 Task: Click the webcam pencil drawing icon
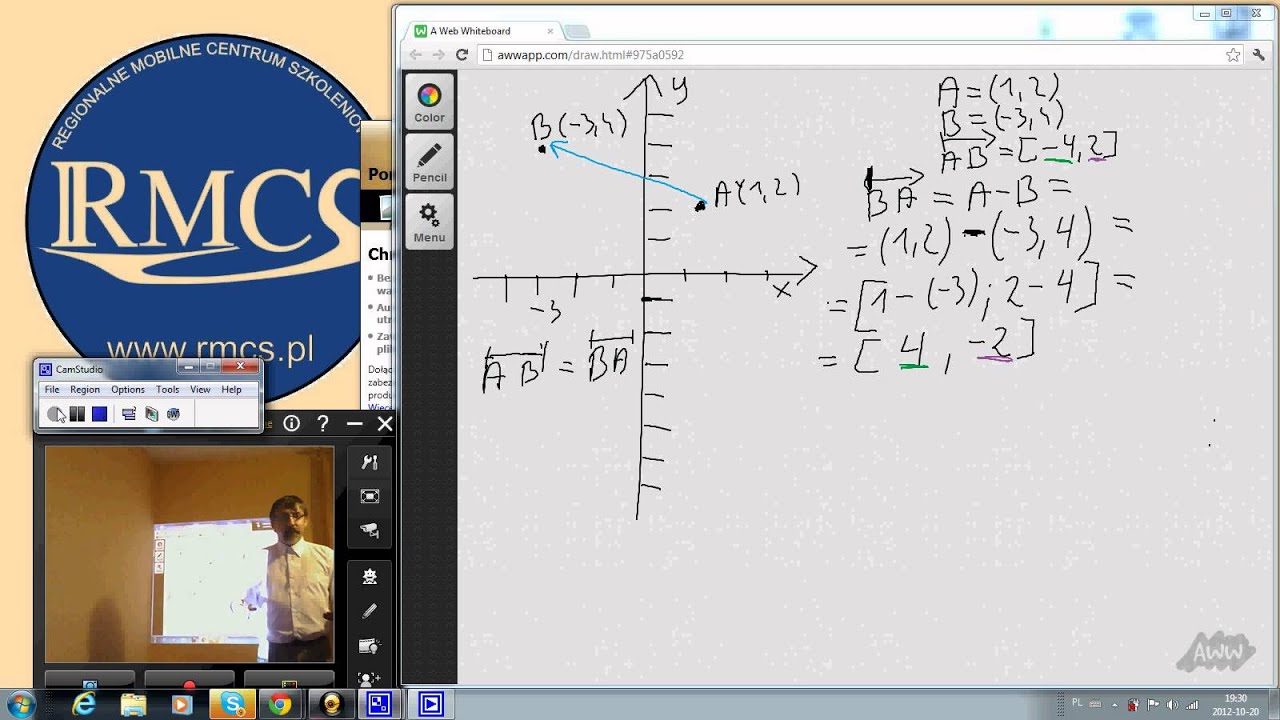[x=370, y=611]
